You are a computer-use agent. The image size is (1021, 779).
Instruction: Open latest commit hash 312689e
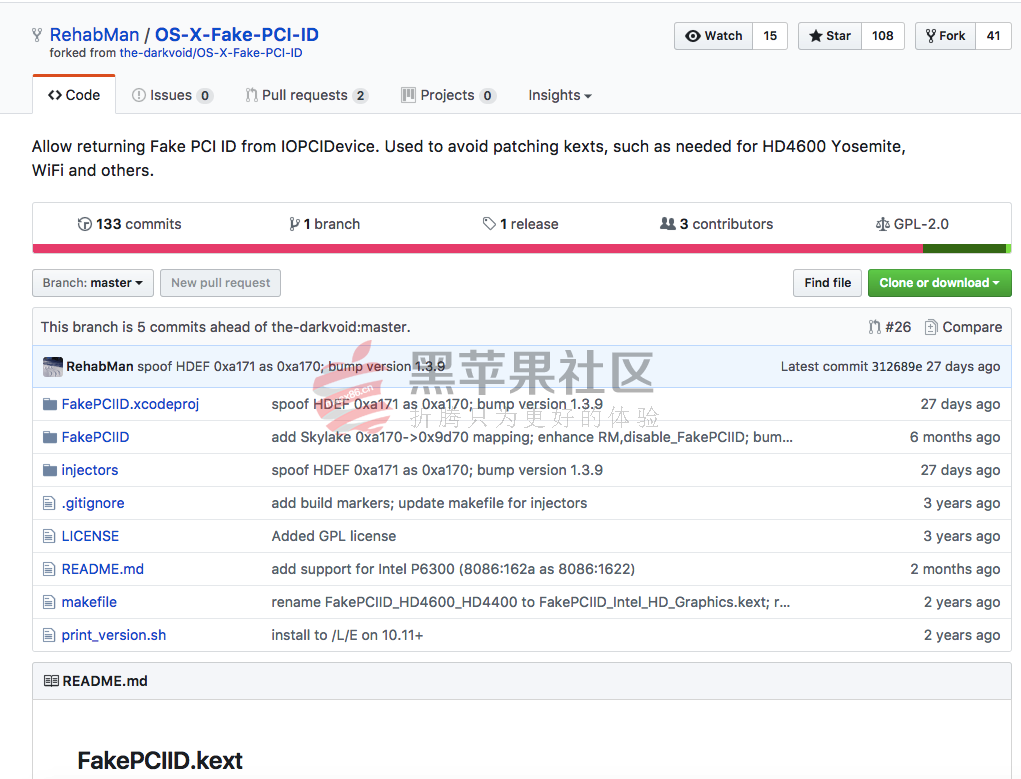tap(897, 367)
